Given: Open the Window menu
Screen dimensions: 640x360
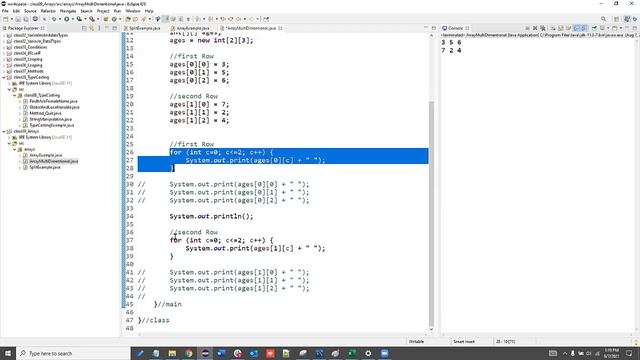Looking at the screenshot, I should coord(133,11).
